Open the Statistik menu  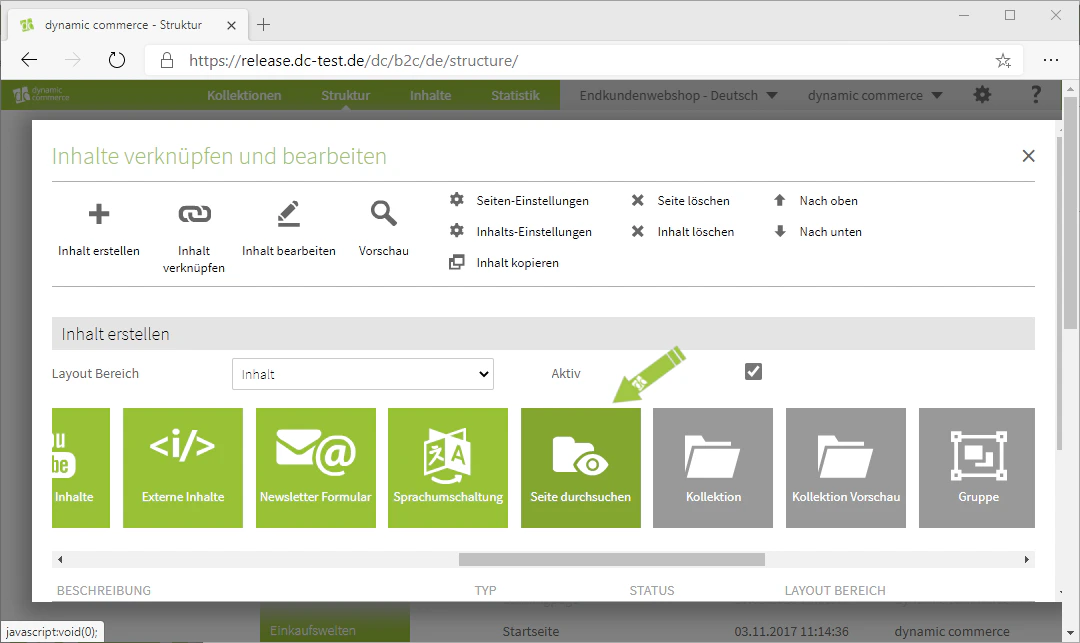[x=515, y=96]
